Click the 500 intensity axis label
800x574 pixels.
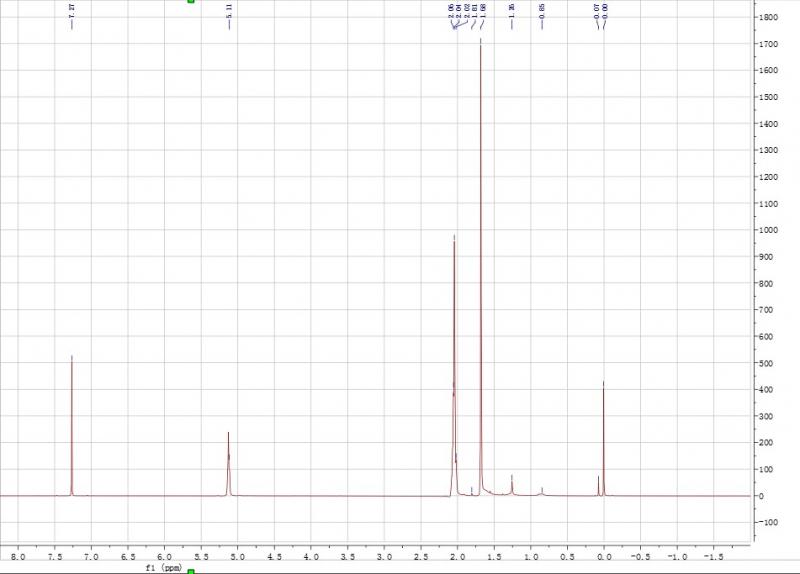click(x=768, y=363)
